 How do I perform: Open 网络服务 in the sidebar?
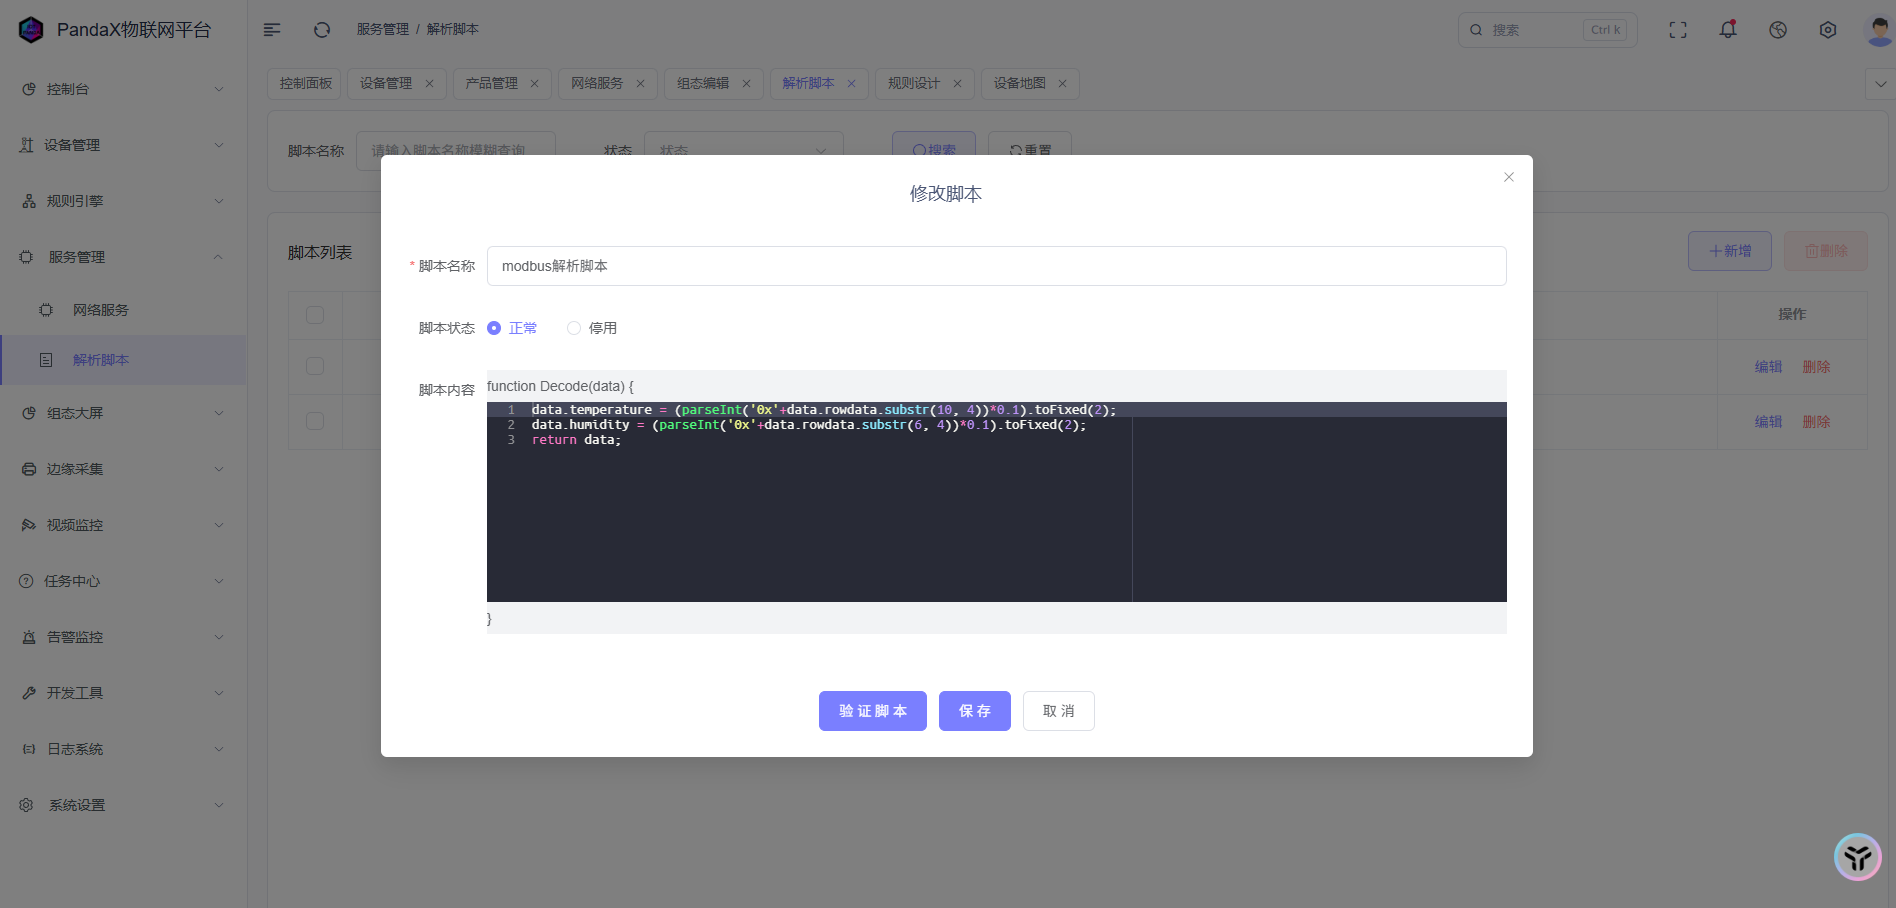click(101, 310)
